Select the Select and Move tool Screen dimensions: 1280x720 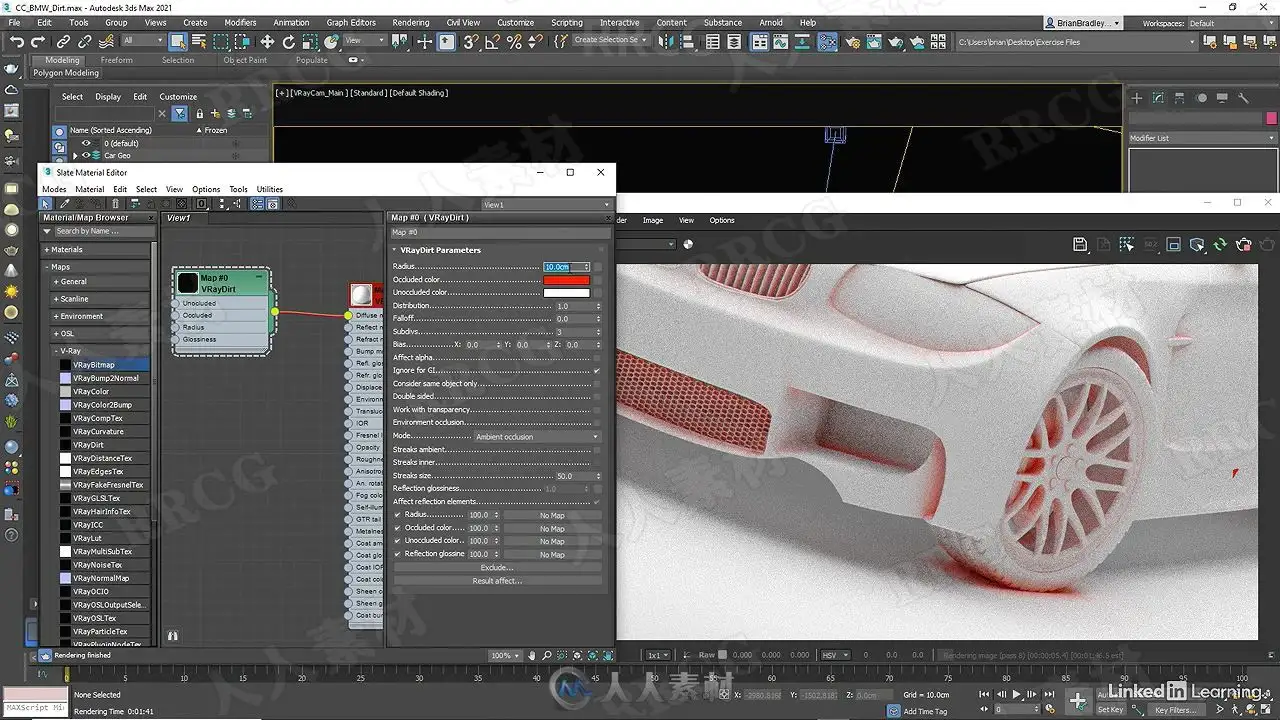(267, 41)
